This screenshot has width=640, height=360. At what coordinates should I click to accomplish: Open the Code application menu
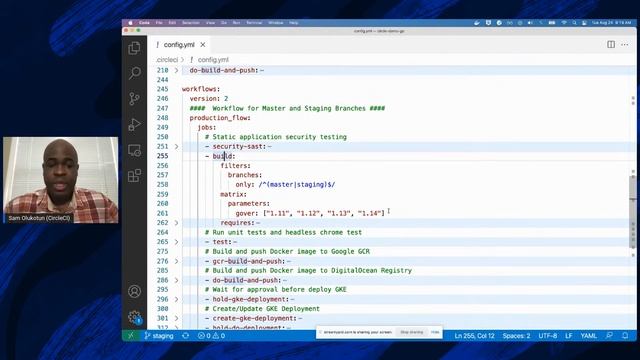click(x=144, y=23)
